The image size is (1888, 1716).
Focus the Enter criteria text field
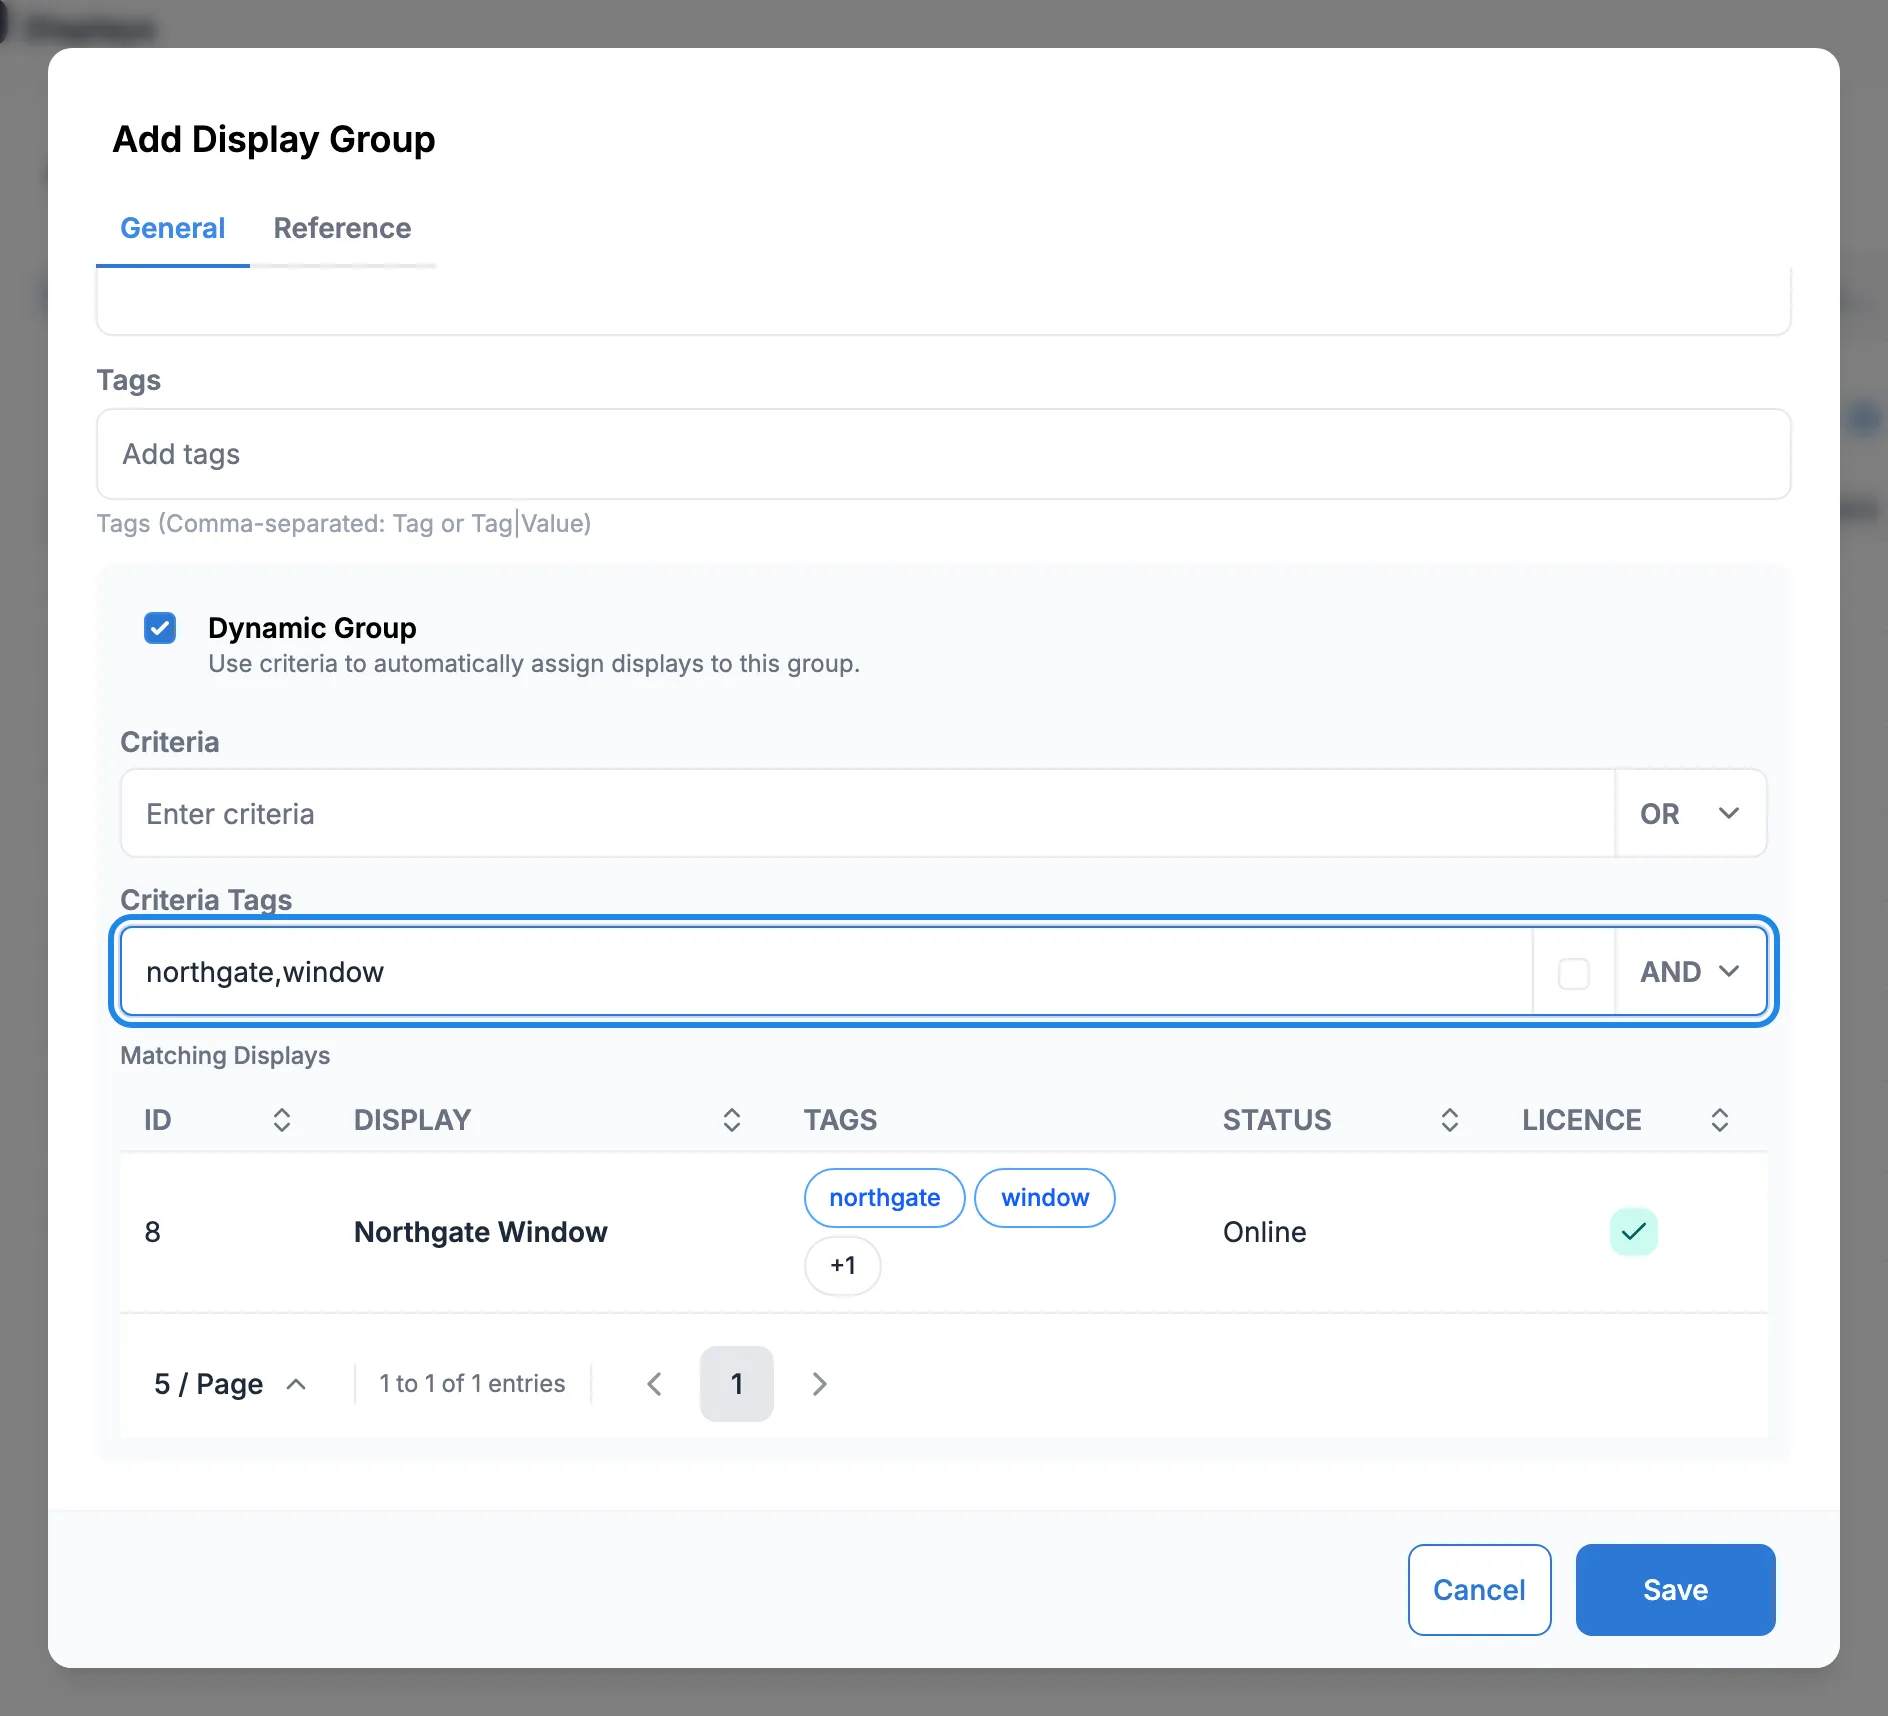click(x=868, y=814)
